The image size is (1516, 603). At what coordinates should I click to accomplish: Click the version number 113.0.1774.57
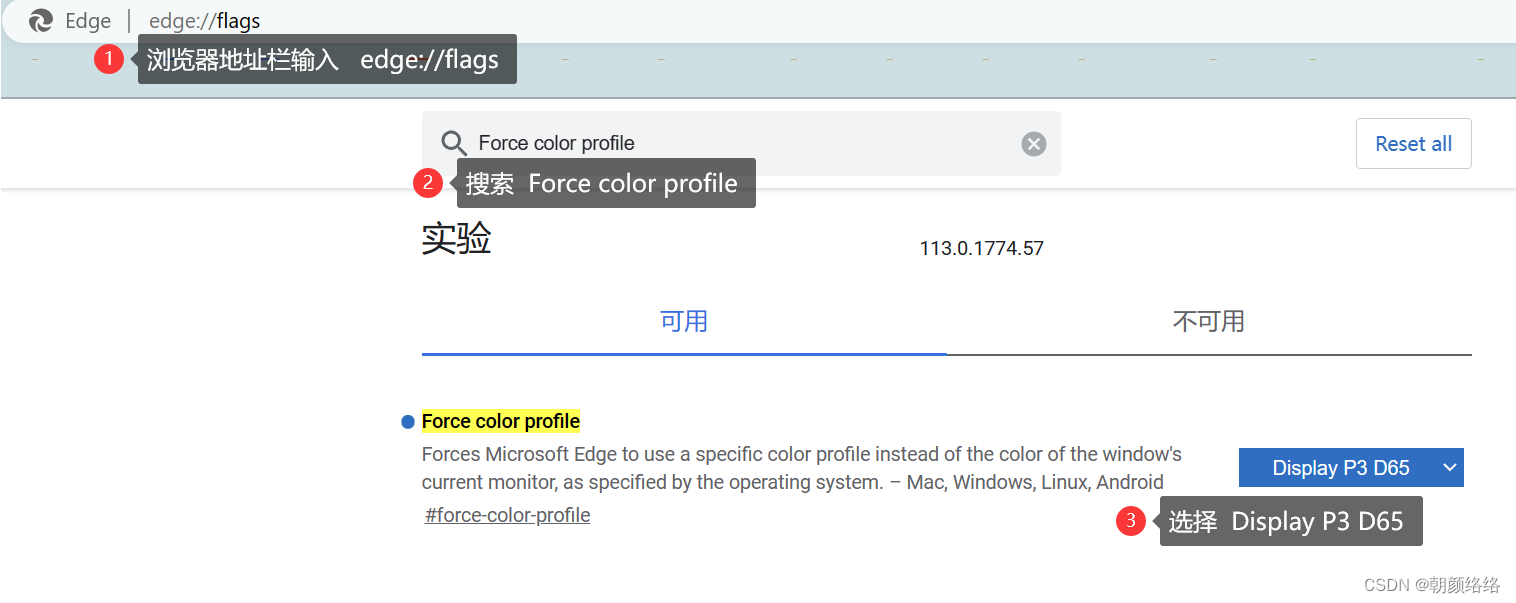(982, 248)
